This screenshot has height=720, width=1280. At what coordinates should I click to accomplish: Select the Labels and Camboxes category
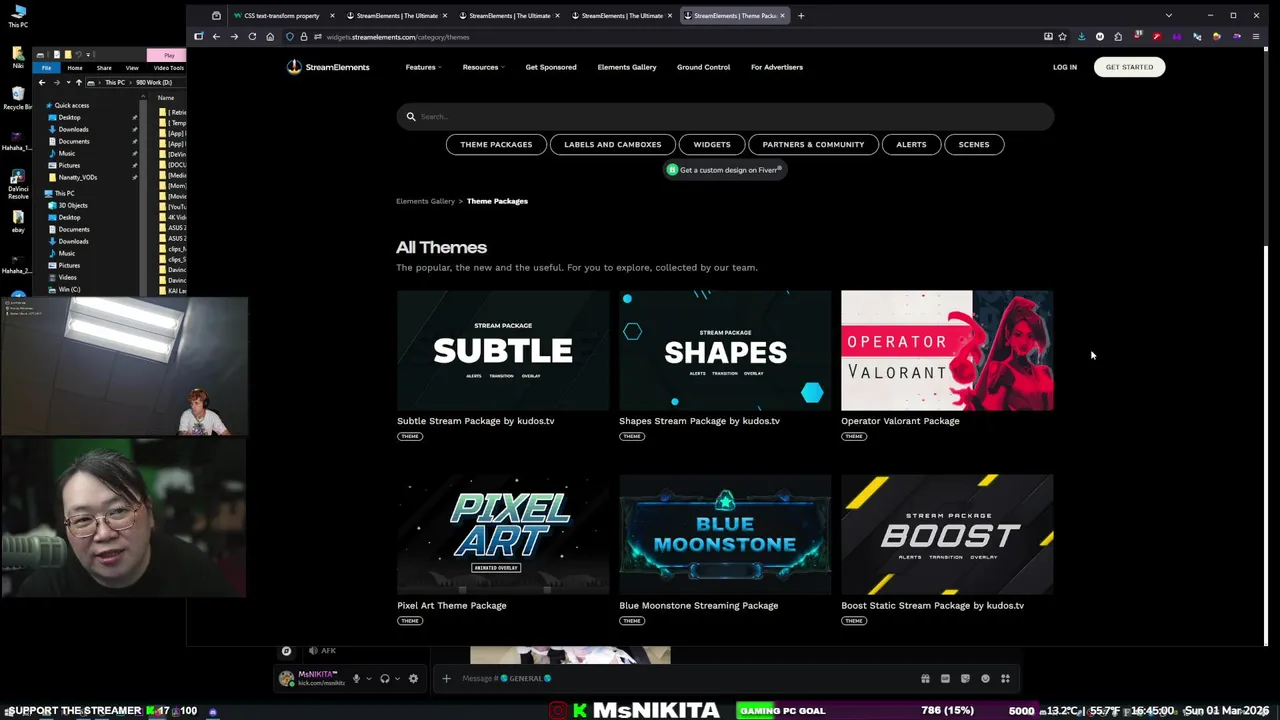point(612,144)
